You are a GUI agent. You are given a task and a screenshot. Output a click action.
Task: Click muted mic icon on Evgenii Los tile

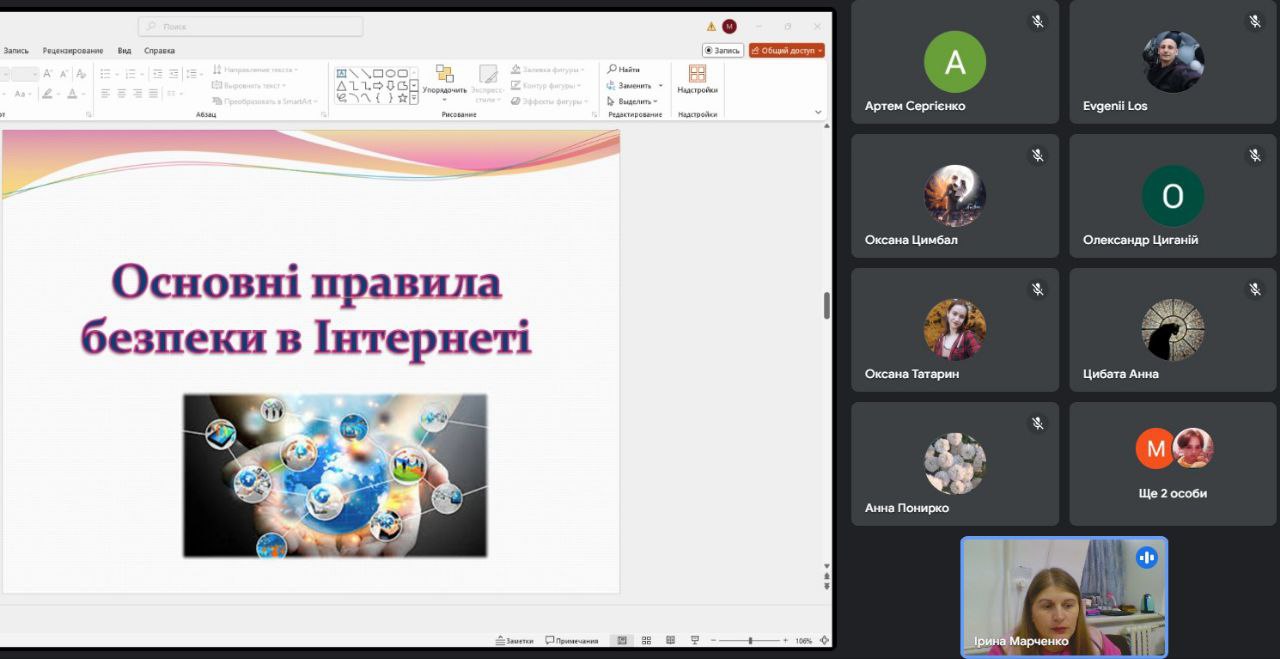tap(1255, 21)
